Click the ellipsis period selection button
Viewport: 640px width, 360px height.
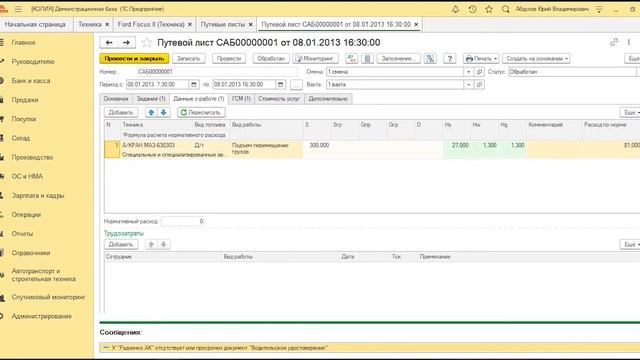(x=296, y=84)
